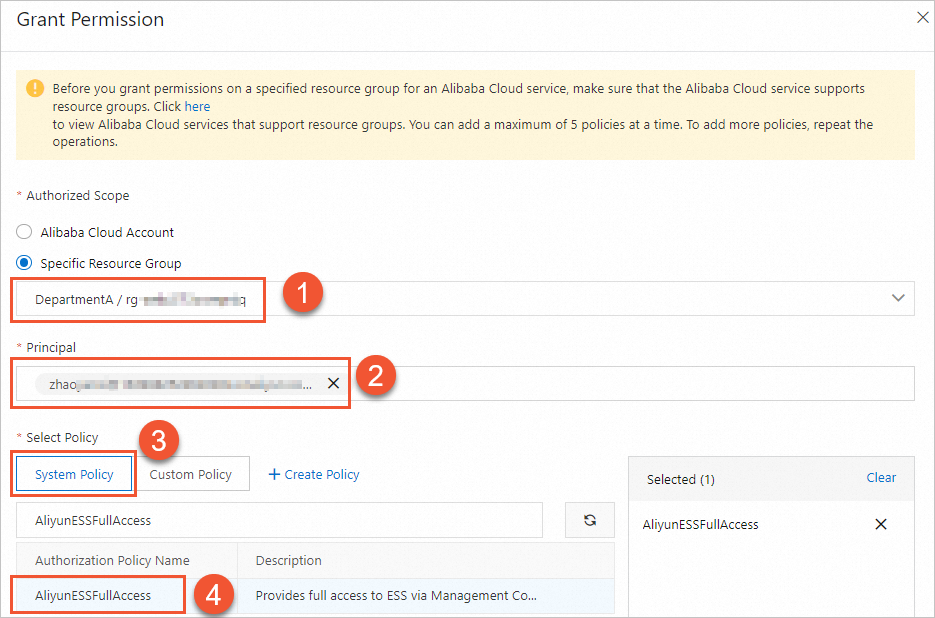Image resolution: width=935 pixels, height=618 pixels.
Task: Refresh the policy list
Action: coord(590,520)
